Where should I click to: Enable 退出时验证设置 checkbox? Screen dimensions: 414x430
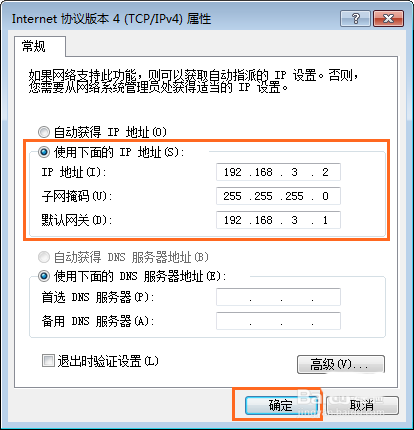[48, 361]
